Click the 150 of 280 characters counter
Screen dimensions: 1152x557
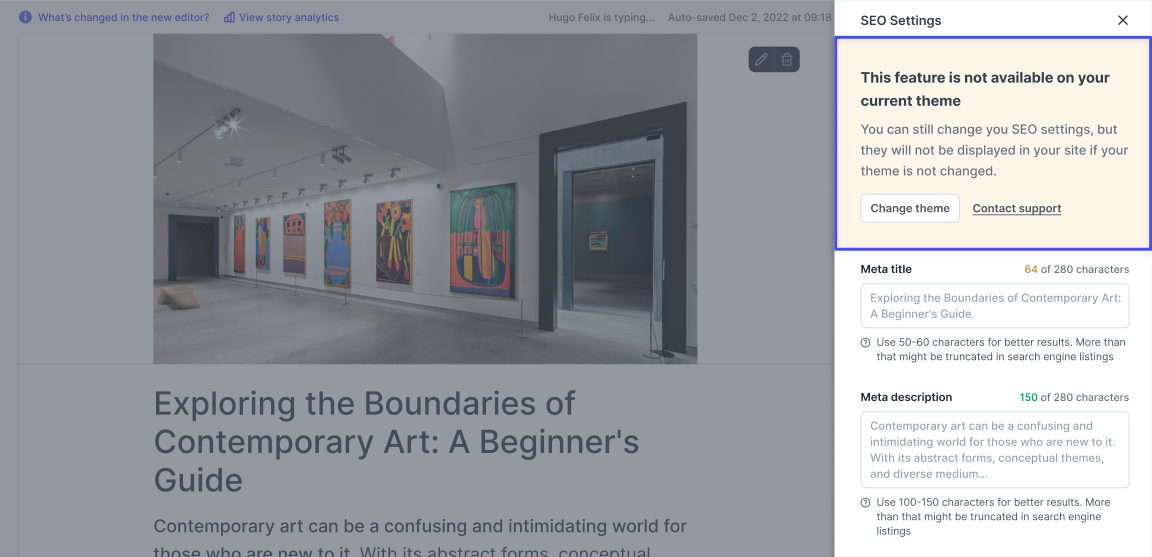pos(1074,398)
